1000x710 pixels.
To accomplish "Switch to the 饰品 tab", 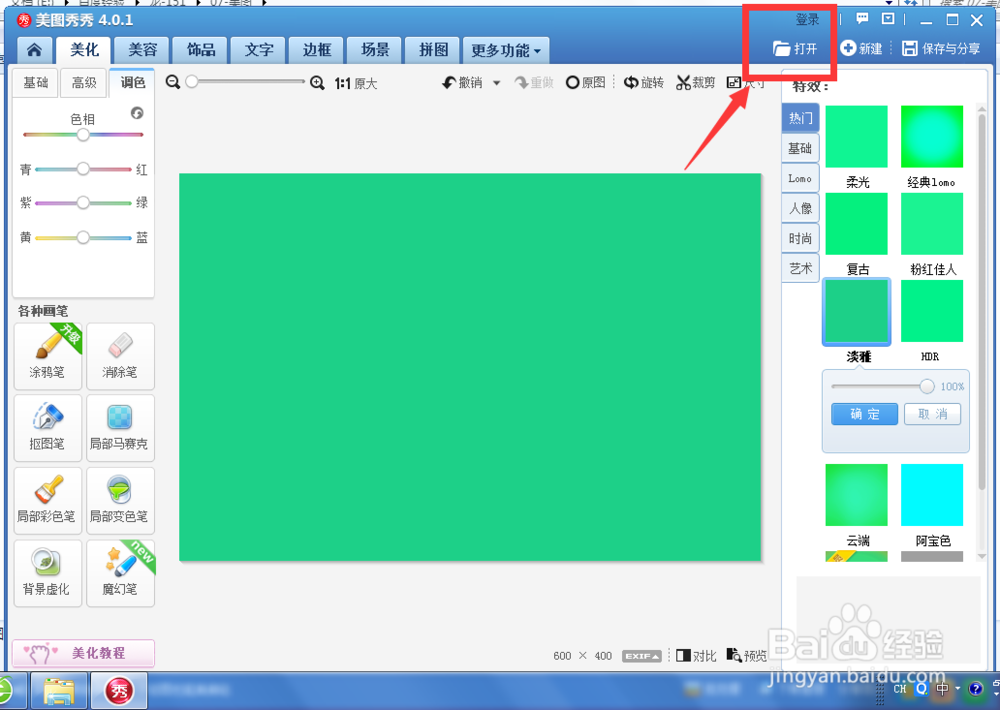I will [x=200, y=50].
